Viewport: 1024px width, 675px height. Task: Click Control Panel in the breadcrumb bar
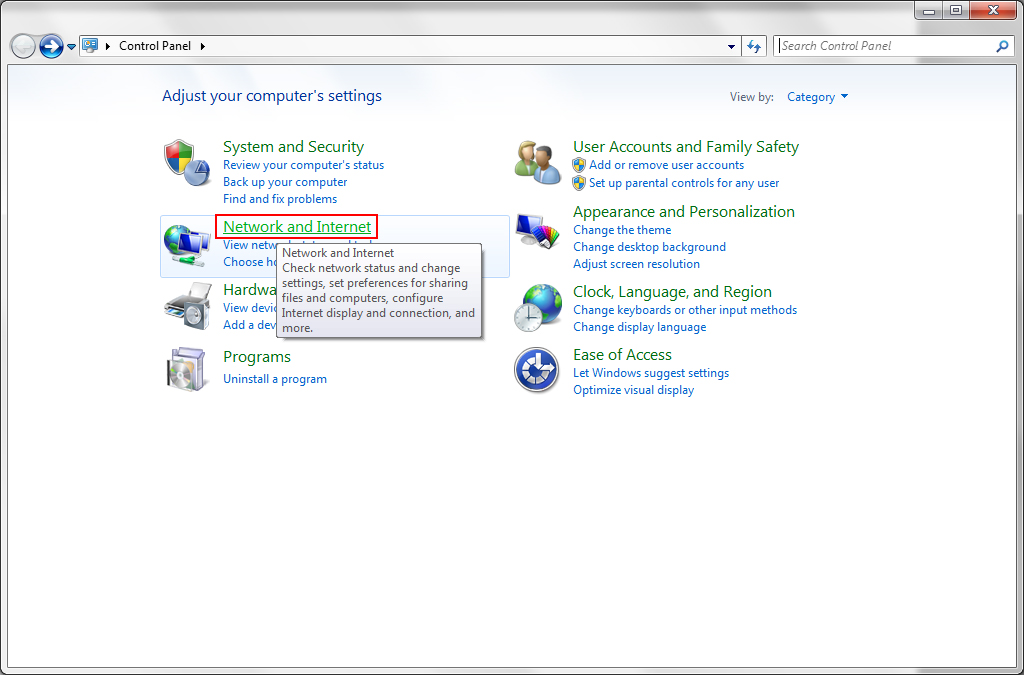(x=155, y=45)
